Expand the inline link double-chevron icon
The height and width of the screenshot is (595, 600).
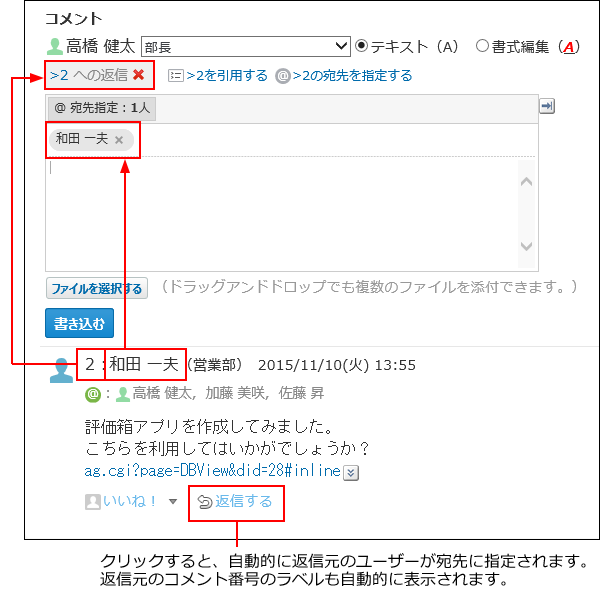point(351,473)
